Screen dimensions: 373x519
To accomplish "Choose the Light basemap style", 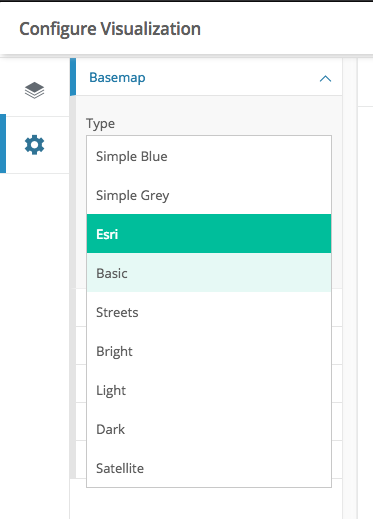I will (209, 390).
